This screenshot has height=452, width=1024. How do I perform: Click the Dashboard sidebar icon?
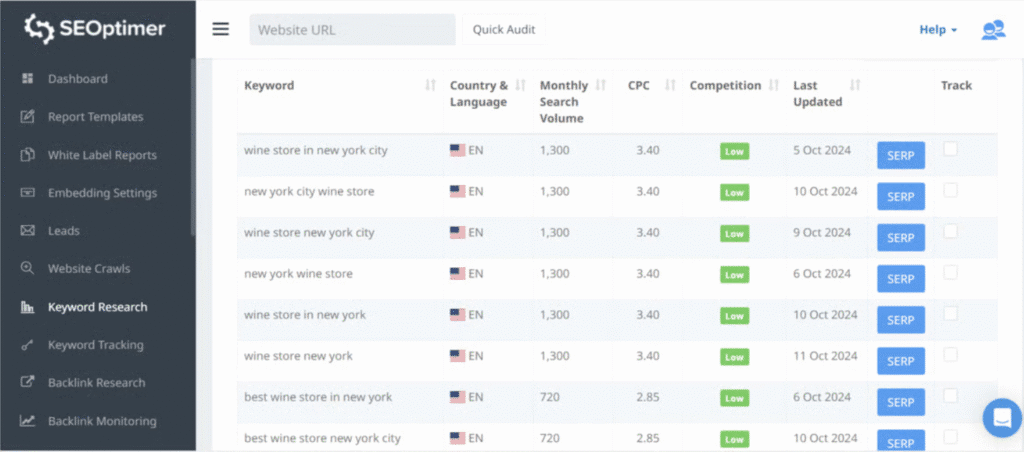[x=28, y=79]
